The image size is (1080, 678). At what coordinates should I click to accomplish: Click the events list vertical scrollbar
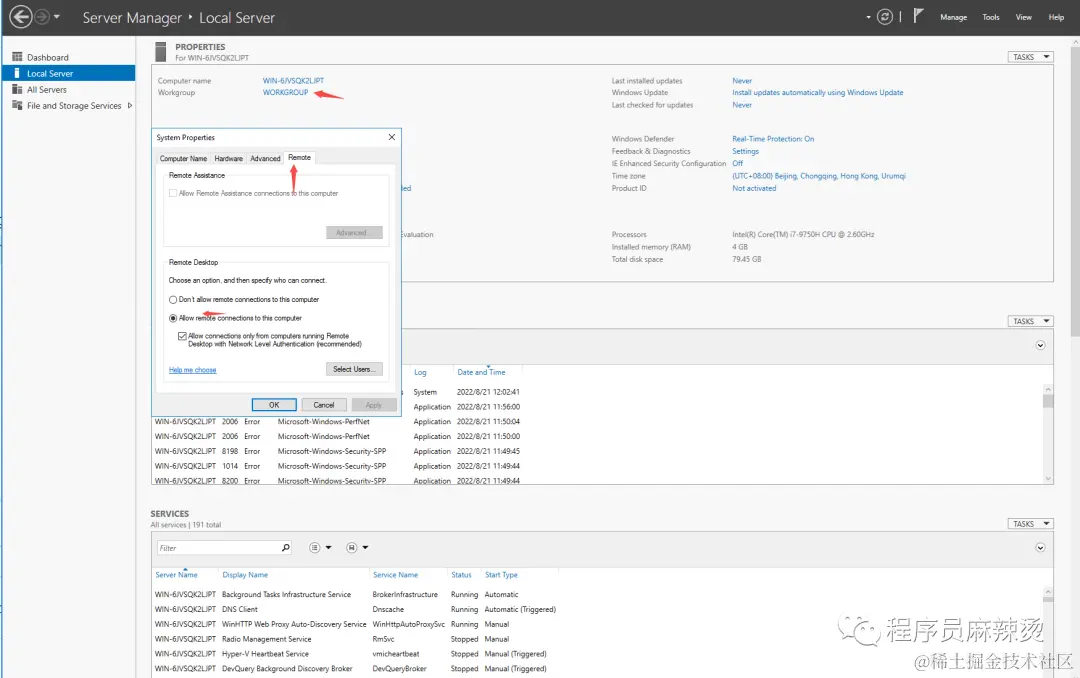(1048, 433)
